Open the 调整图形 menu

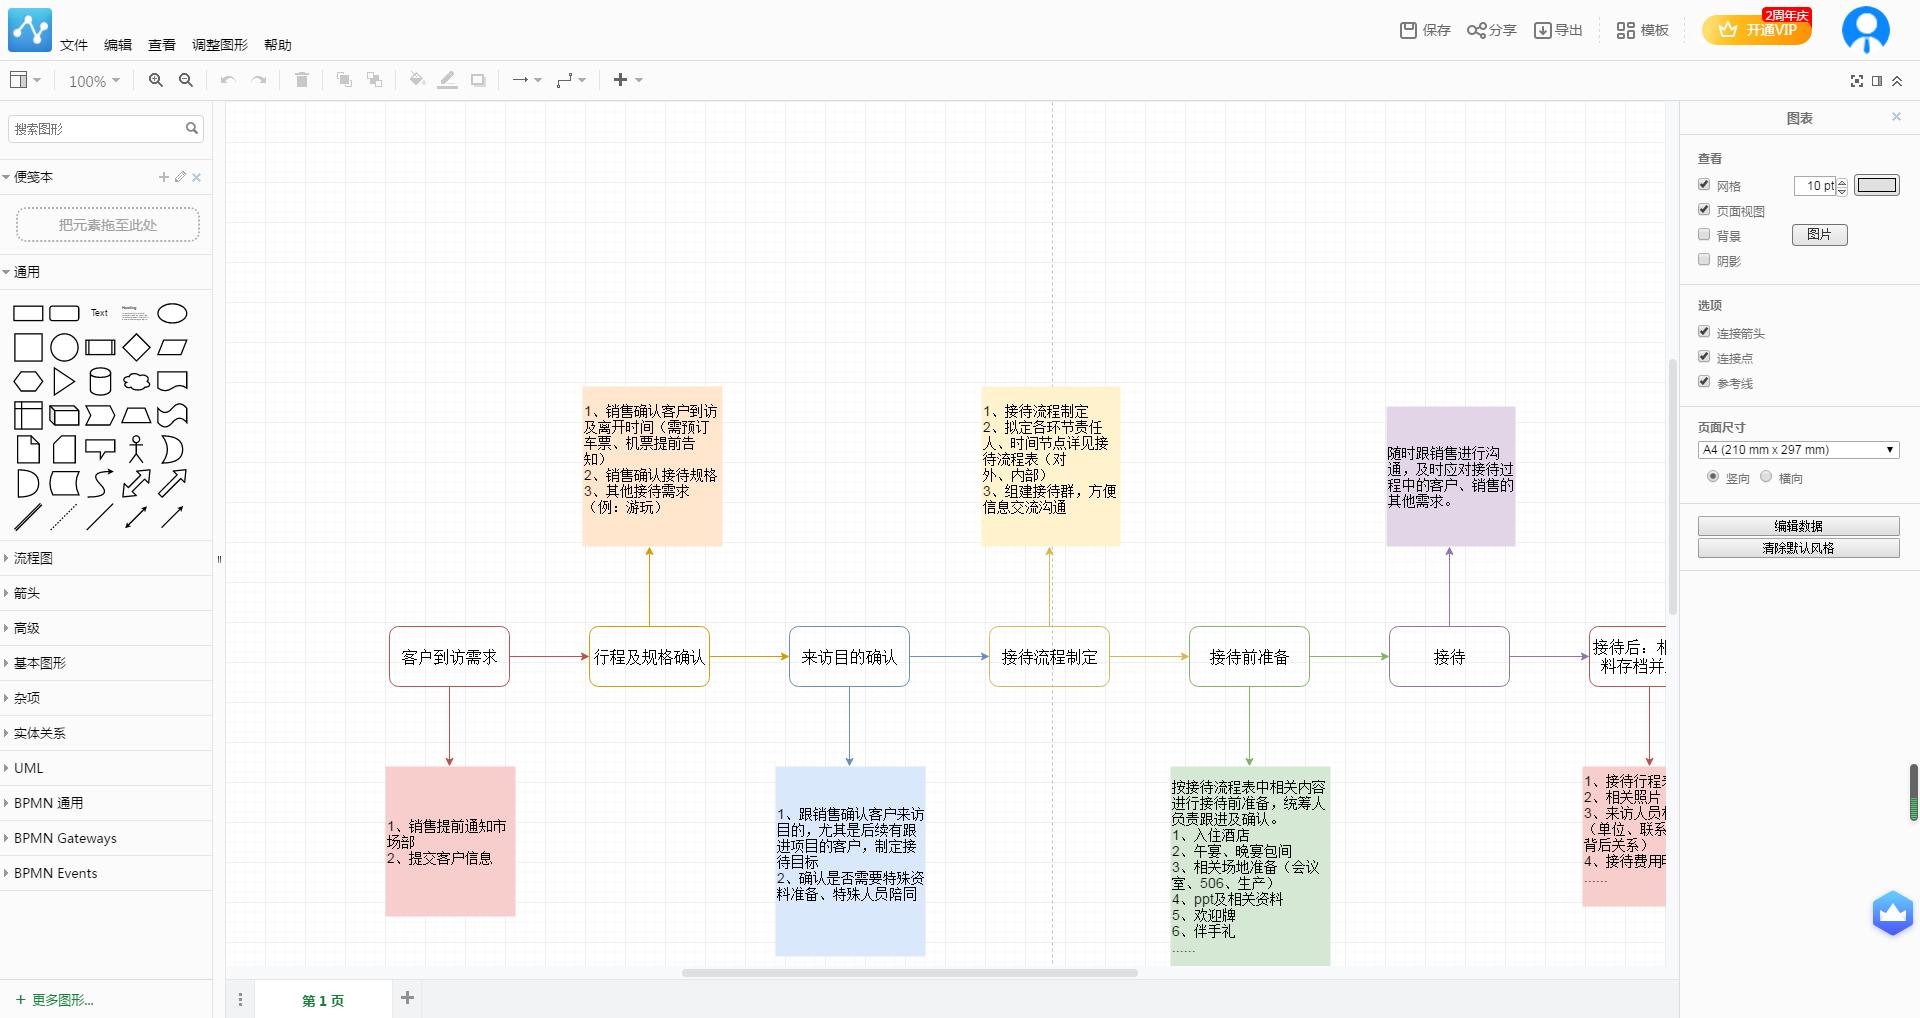click(220, 45)
